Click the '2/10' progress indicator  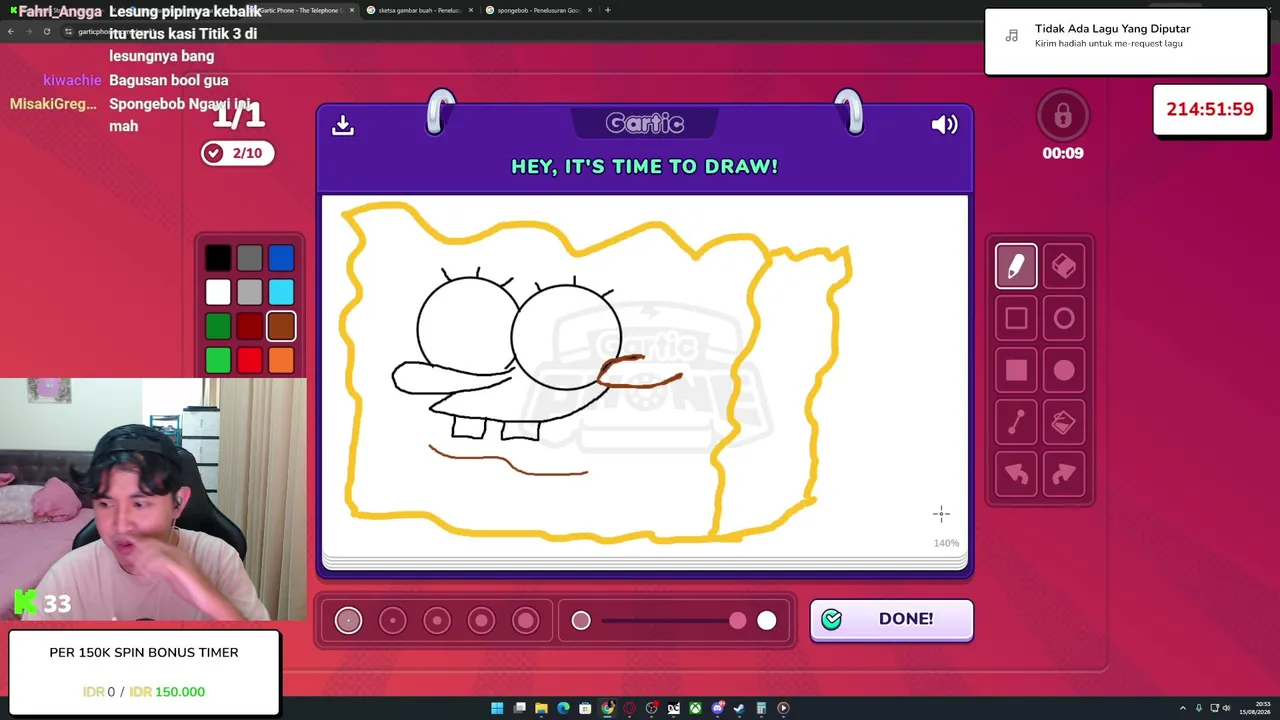[x=236, y=153]
